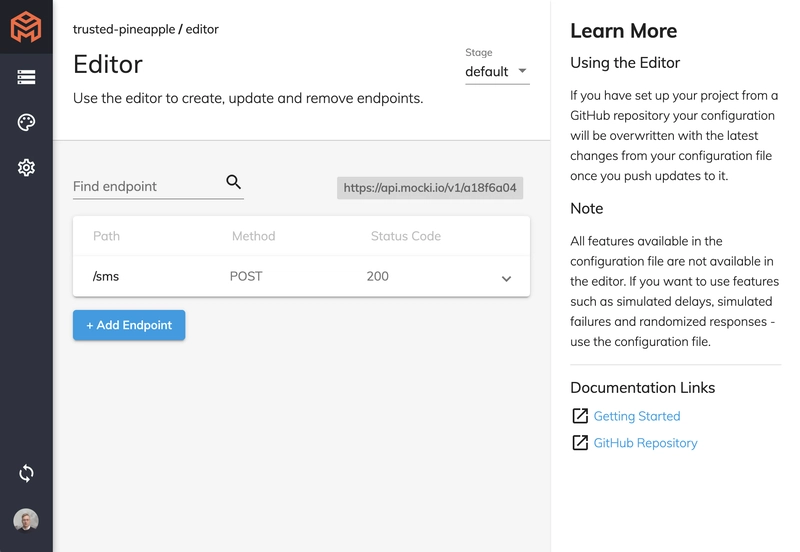Open the user avatar profile
The image size is (800, 552).
click(x=26, y=520)
